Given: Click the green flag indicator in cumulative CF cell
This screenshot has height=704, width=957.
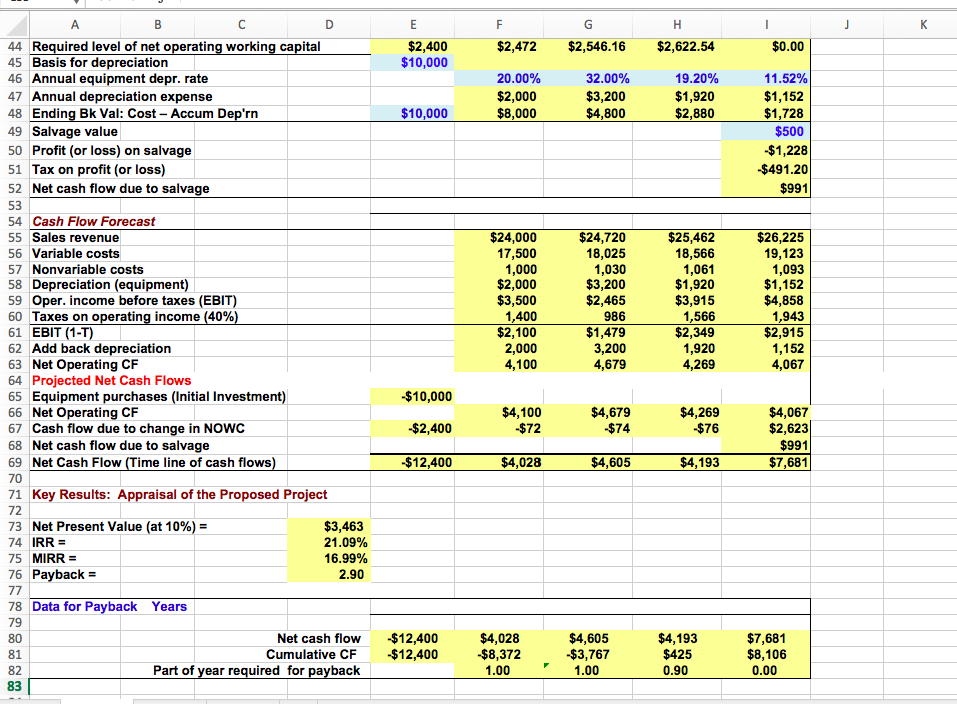Looking at the screenshot, I should (x=546, y=665).
